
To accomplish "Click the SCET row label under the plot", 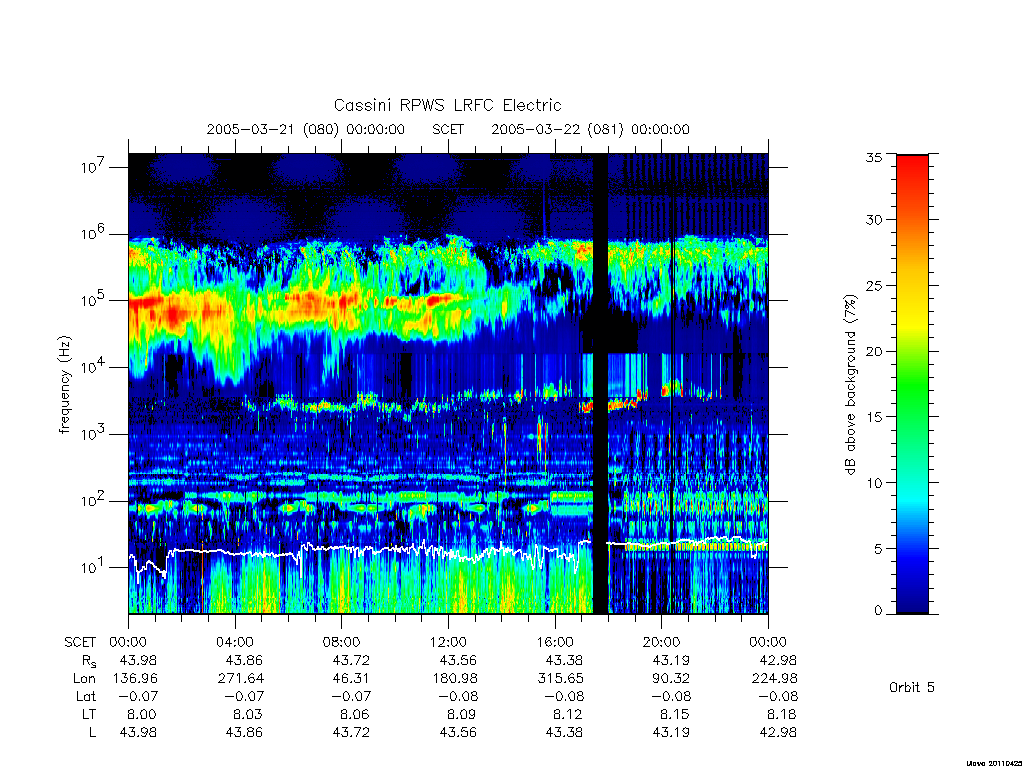I will pyautogui.click(x=80, y=642).
